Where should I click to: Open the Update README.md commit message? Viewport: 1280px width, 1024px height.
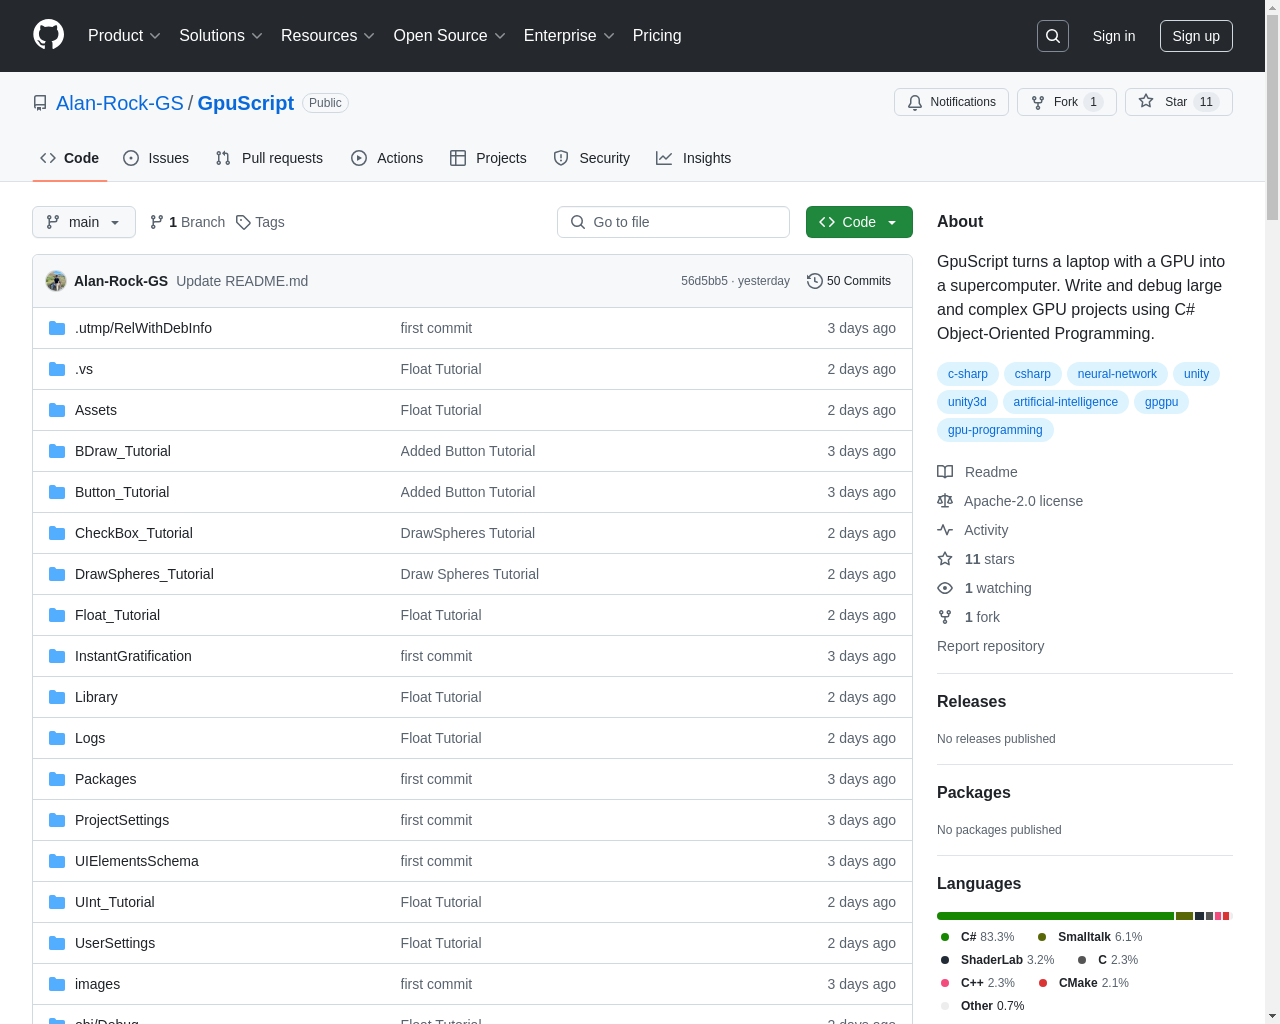pos(242,281)
